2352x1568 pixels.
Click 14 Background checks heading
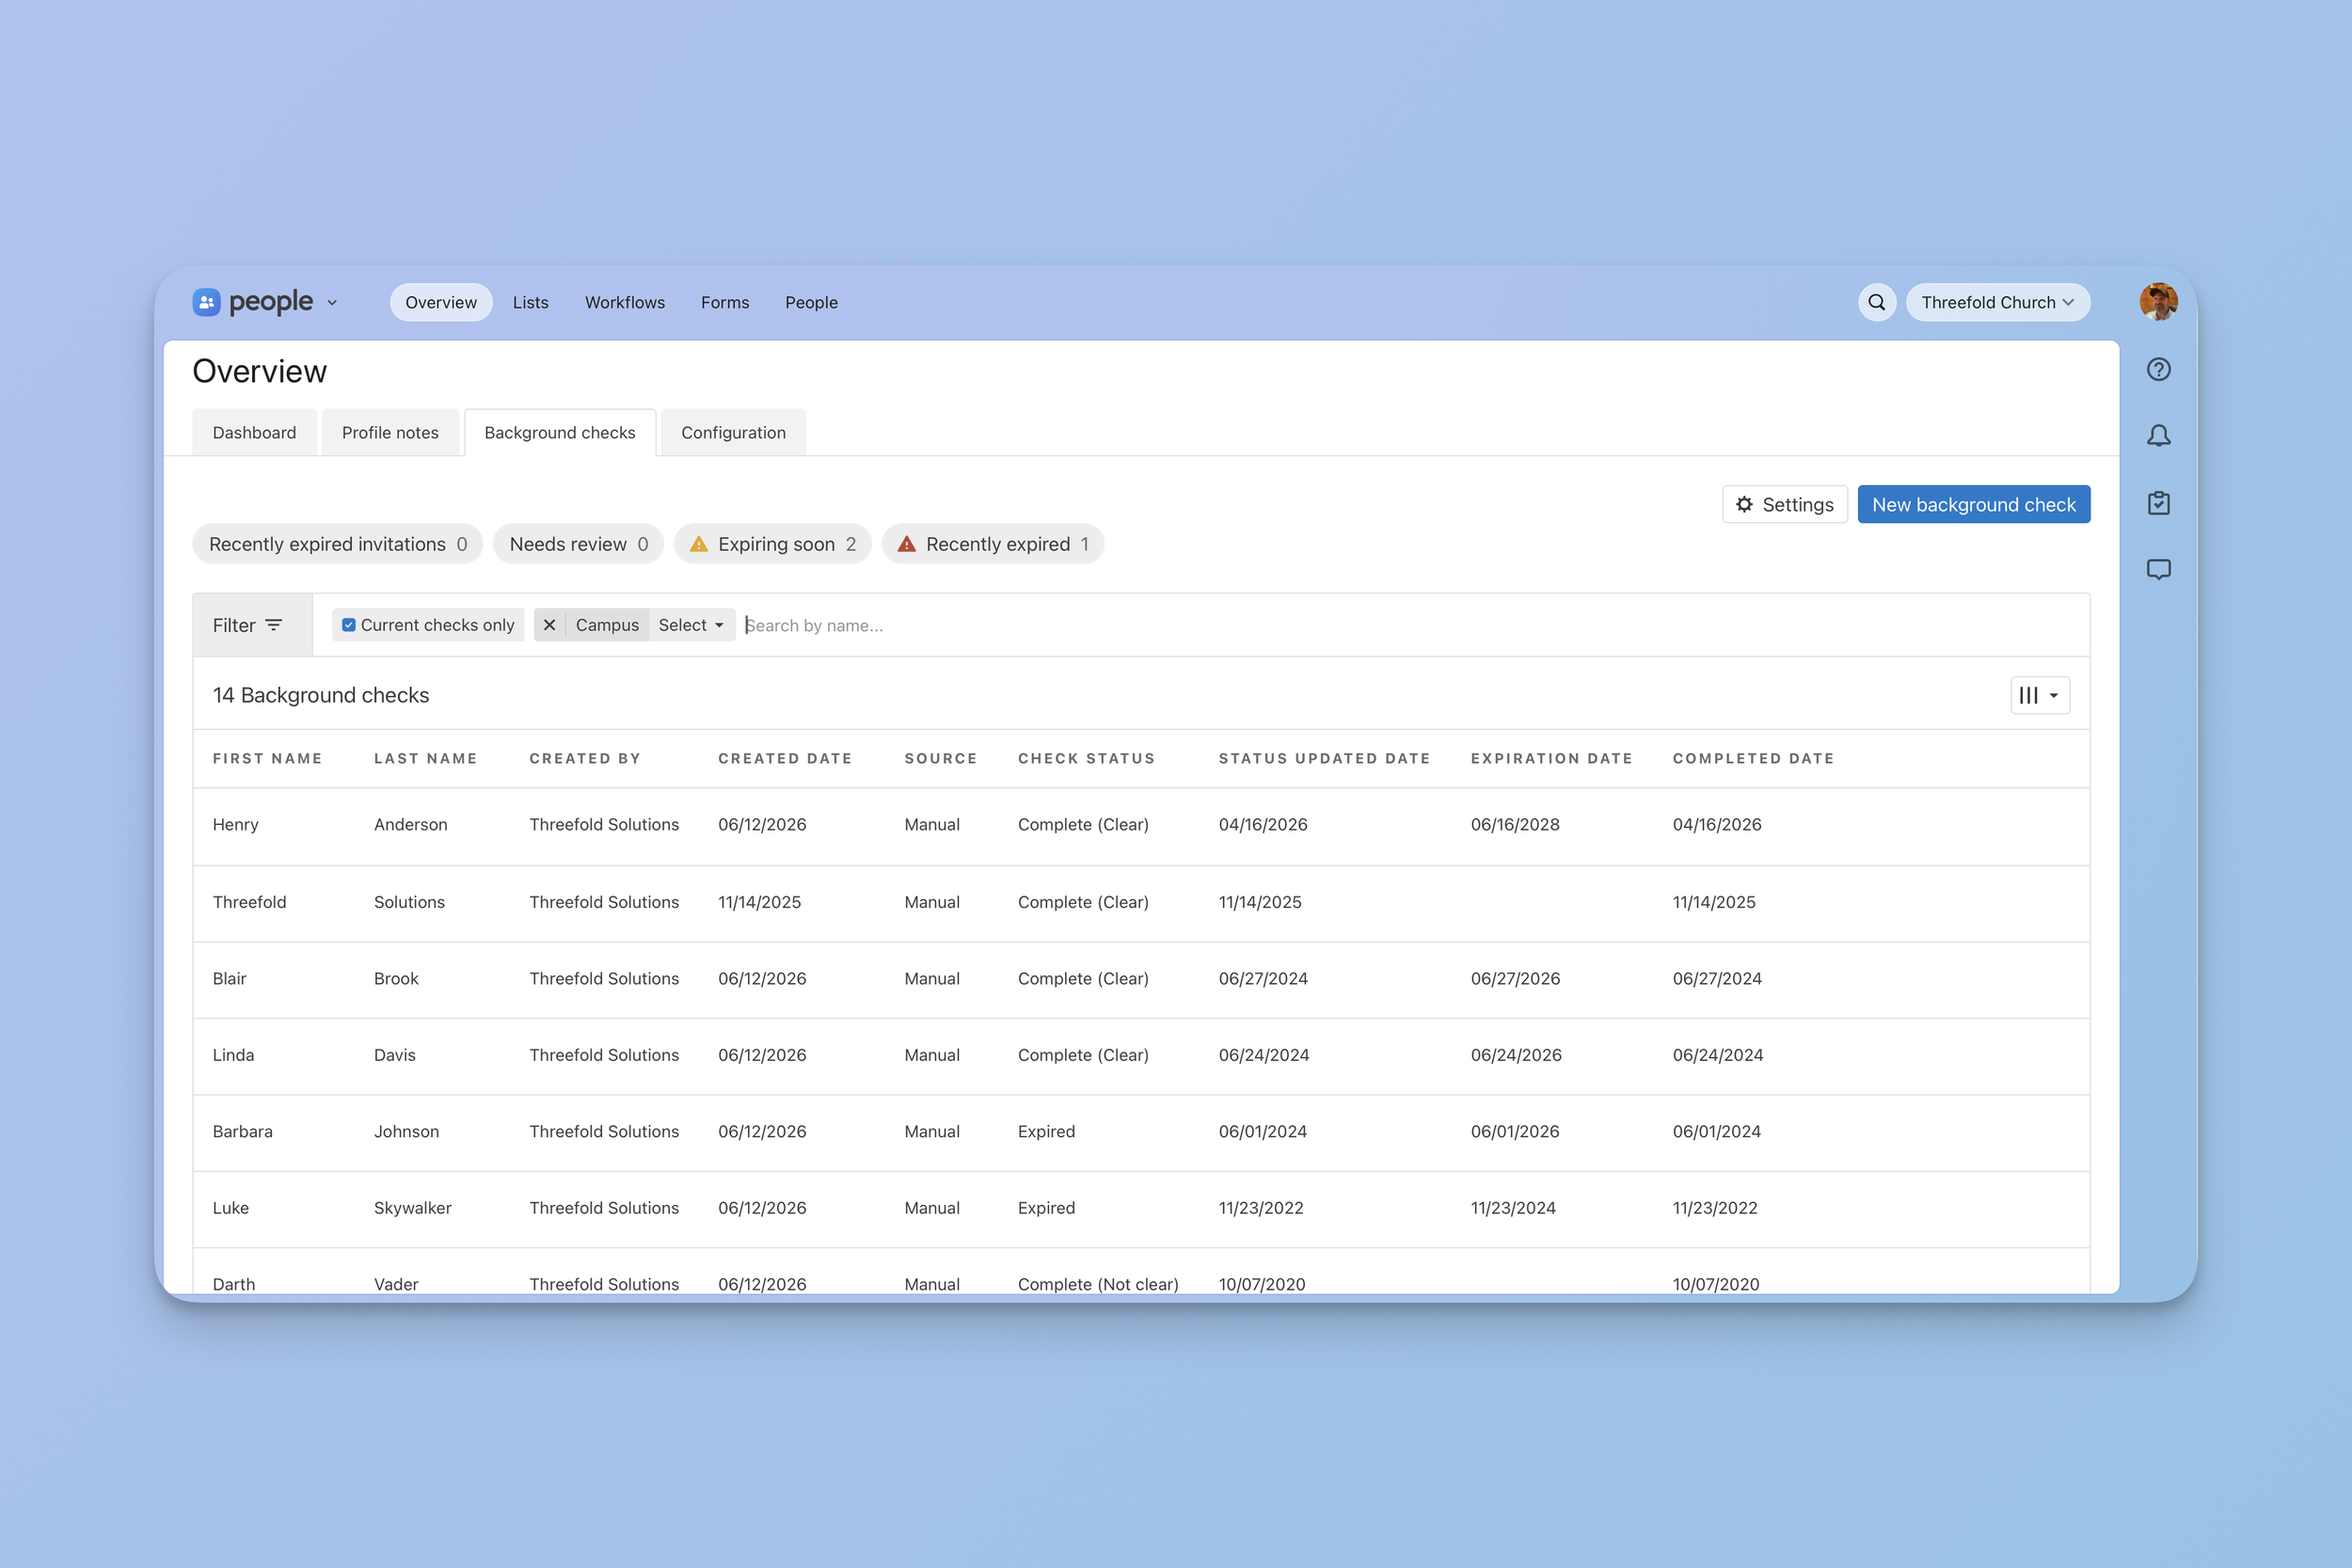click(321, 695)
